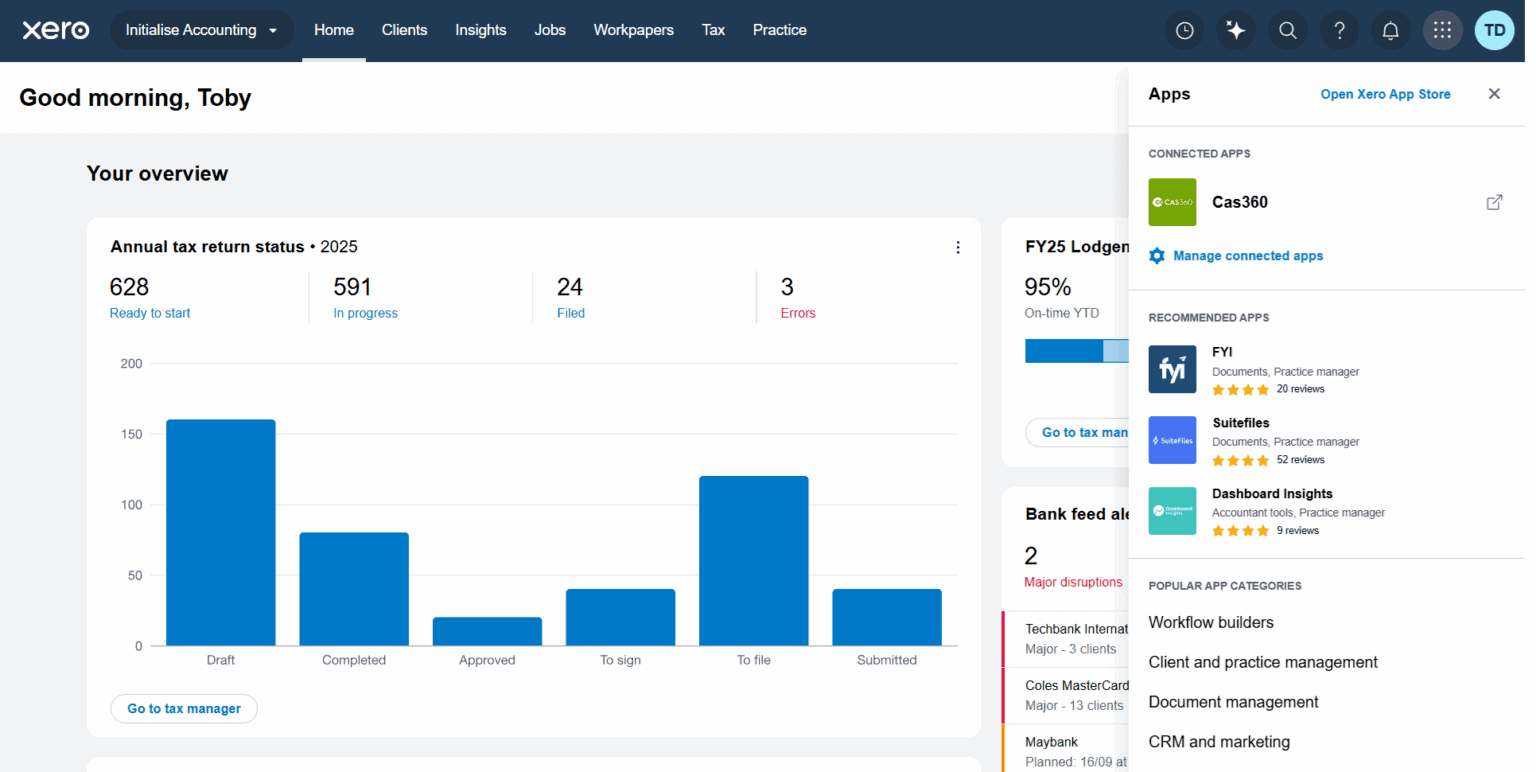Click the Manage connected apps gear icon
The height and width of the screenshot is (772, 1536).
(x=1156, y=255)
